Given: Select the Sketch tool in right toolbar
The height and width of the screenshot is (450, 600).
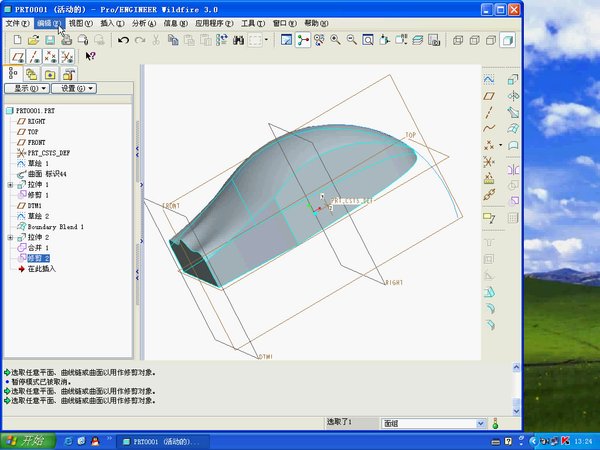Looking at the screenshot, I should coord(490,78).
